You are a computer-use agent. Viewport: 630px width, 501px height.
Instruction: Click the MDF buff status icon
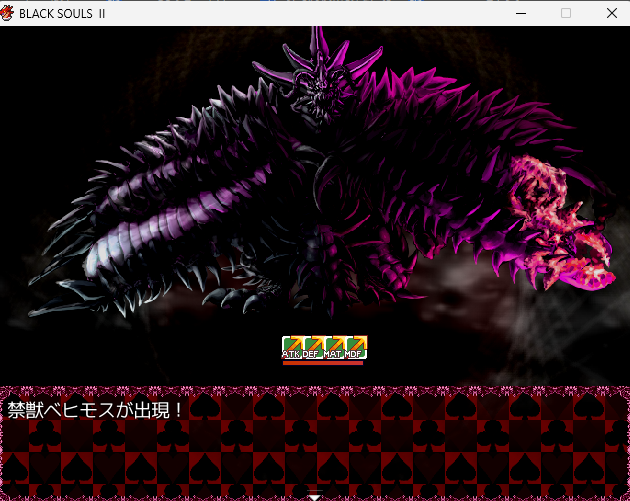click(356, 348)
